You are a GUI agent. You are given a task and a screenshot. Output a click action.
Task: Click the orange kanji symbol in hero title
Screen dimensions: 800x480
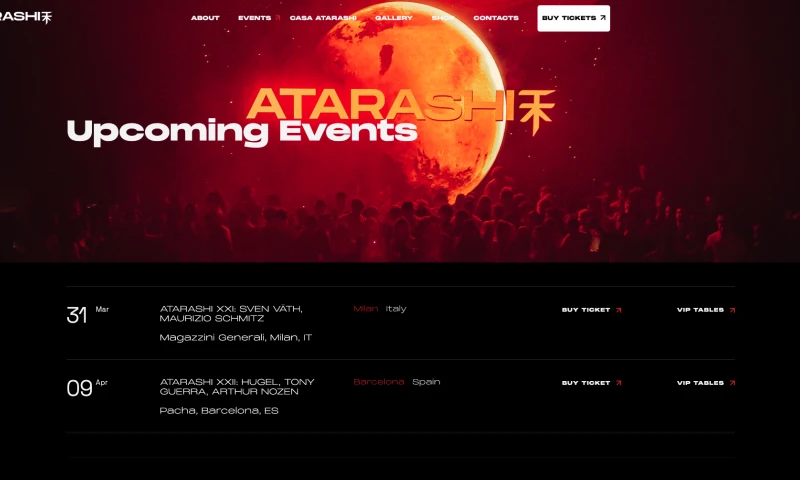click(x=537, y=112)
